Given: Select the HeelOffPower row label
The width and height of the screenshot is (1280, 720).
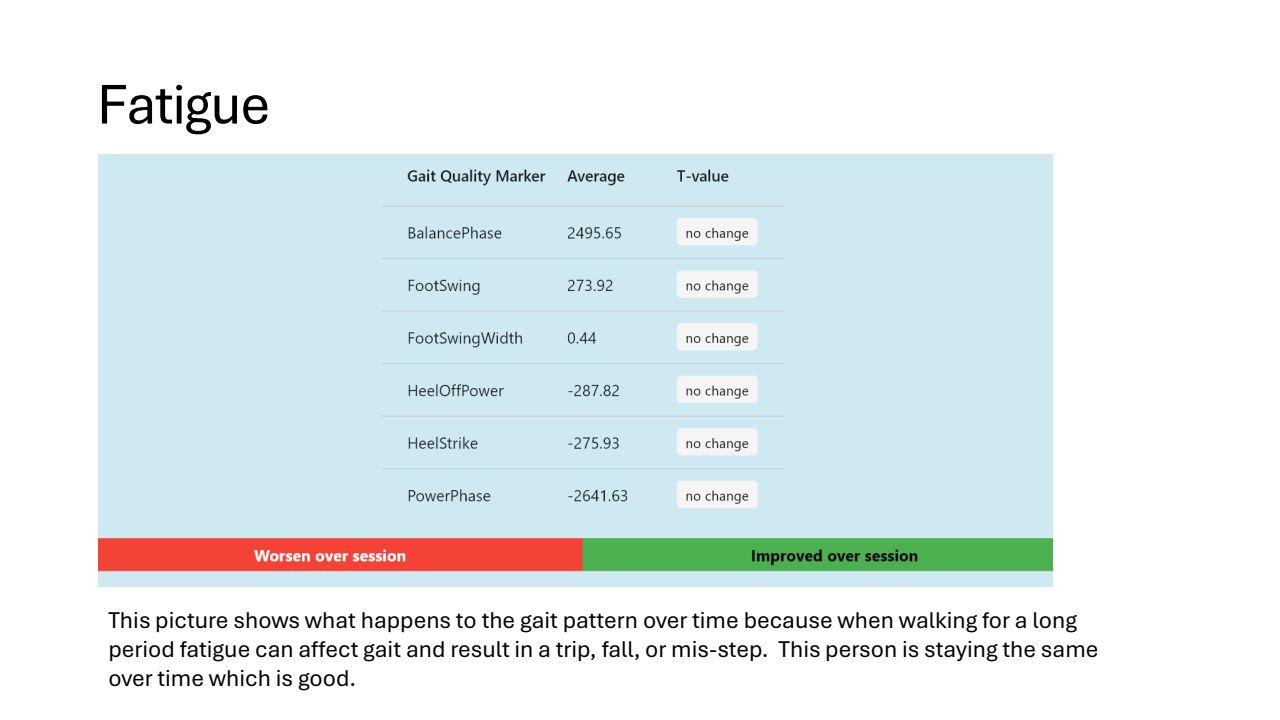Looking at the screenshot, I should tap(455, 391).
